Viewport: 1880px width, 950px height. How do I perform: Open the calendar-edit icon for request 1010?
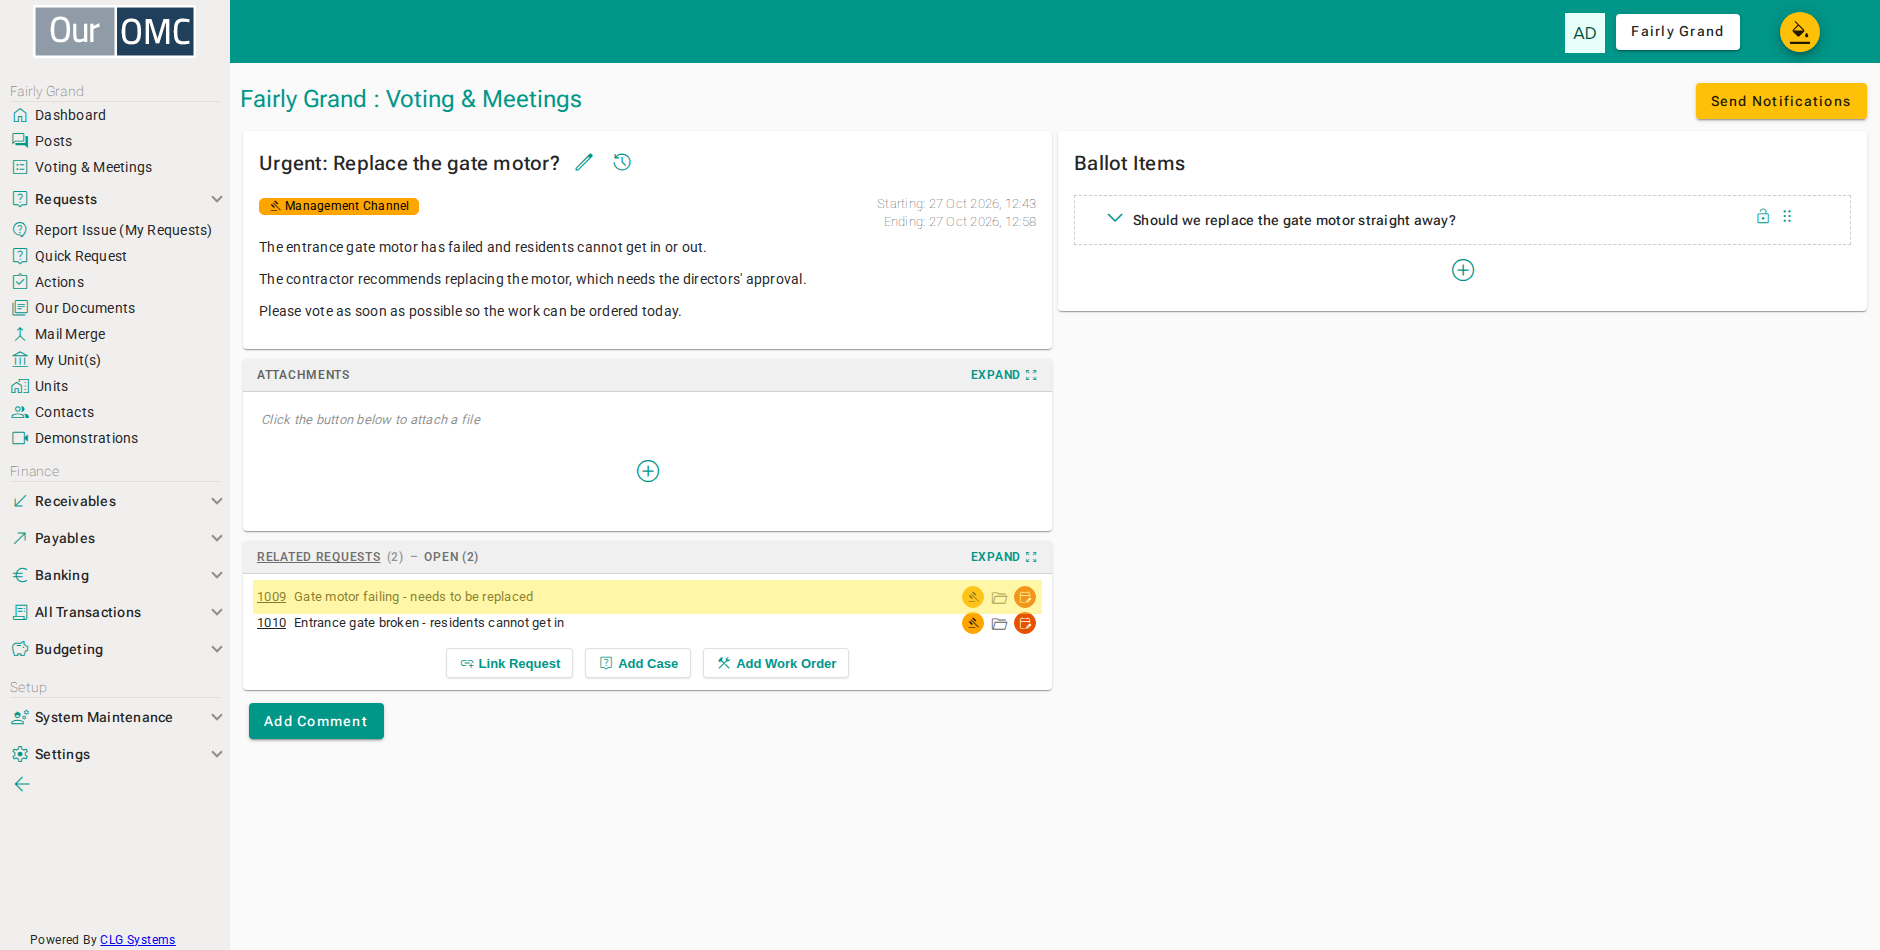(x=1025, y=623)
